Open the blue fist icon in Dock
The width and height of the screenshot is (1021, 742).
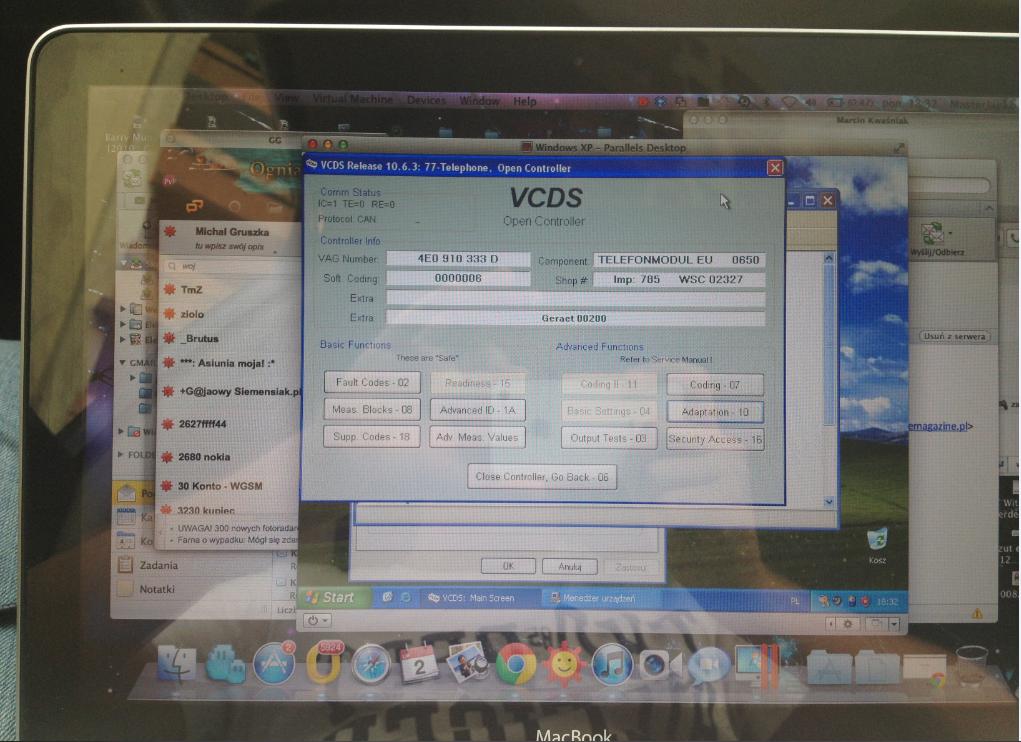point(225,663)
